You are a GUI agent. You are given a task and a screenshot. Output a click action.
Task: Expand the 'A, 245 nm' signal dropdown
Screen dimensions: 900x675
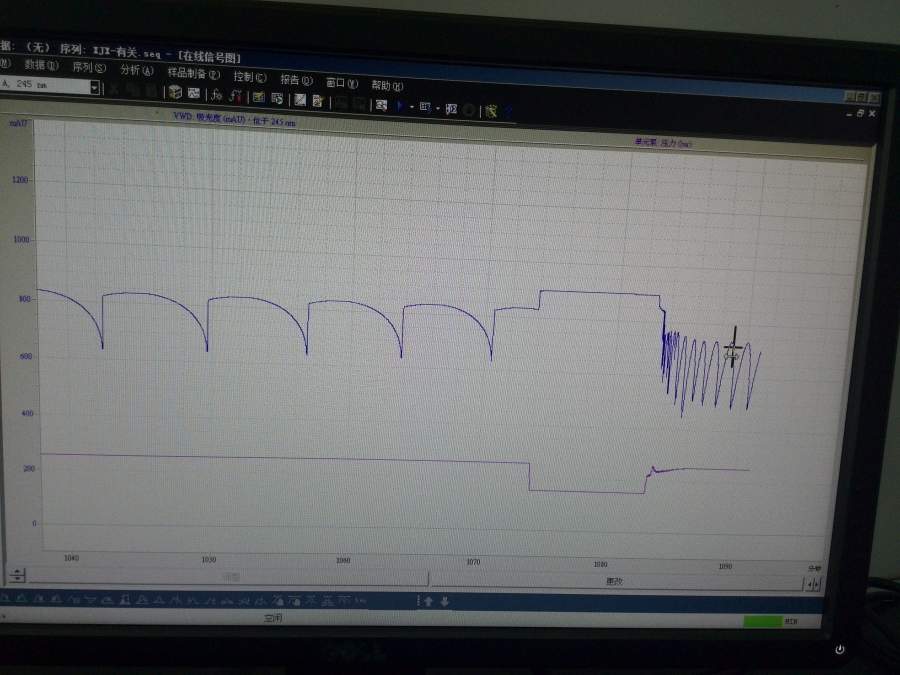coord(95,87)
